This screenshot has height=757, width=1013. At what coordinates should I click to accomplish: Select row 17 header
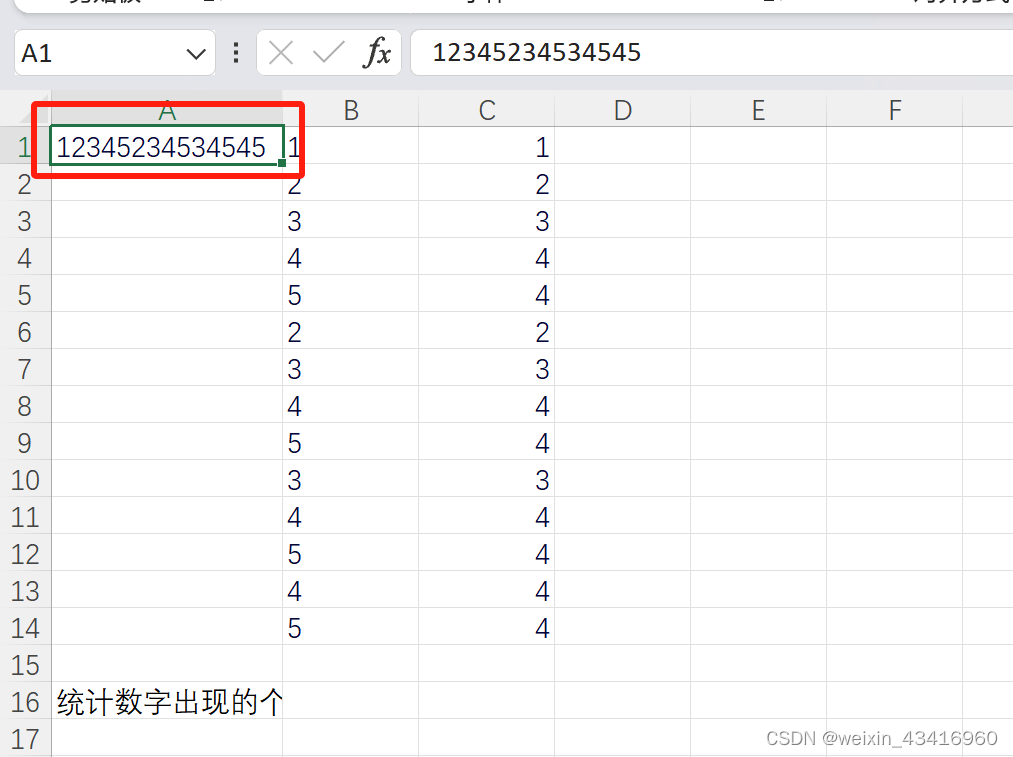[25, 739]
